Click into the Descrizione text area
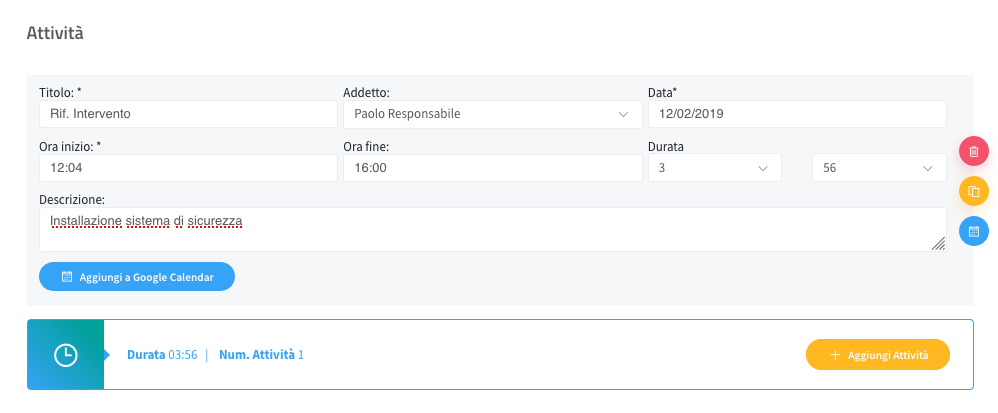Screen dimensions: 998x413 [x=493, y=229]
